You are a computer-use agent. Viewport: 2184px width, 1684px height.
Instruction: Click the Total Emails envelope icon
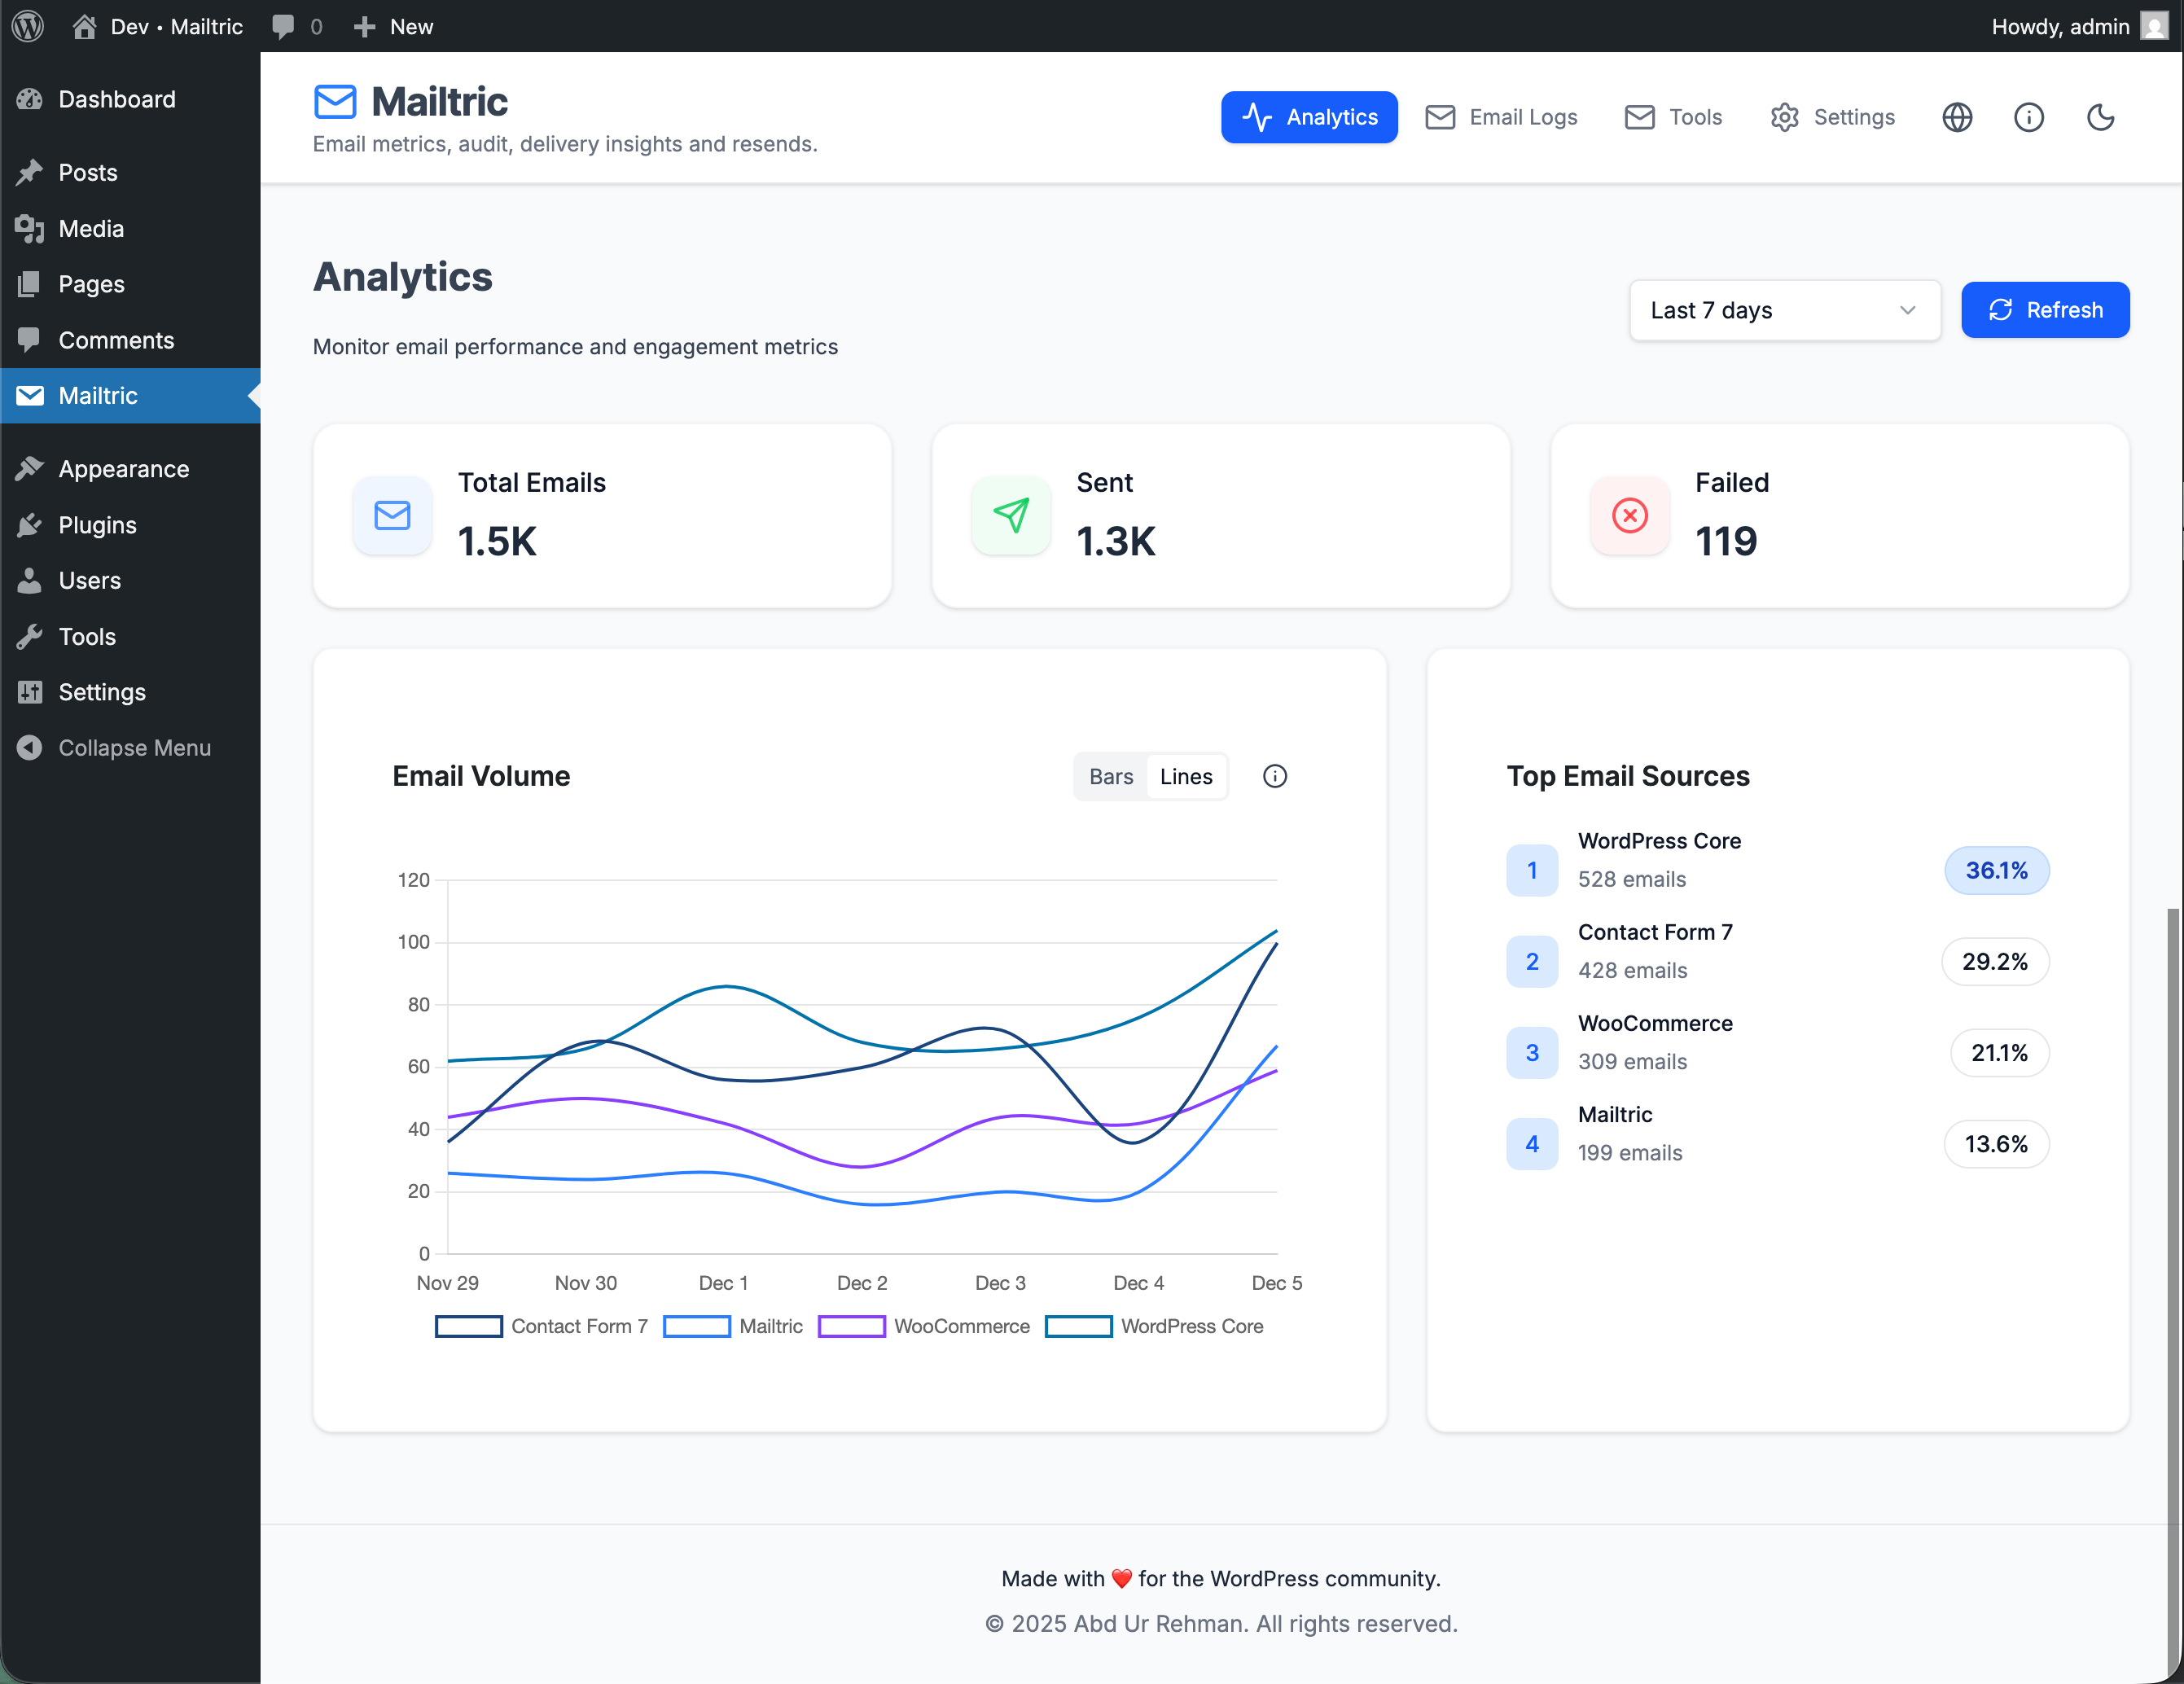pos(392,515)
